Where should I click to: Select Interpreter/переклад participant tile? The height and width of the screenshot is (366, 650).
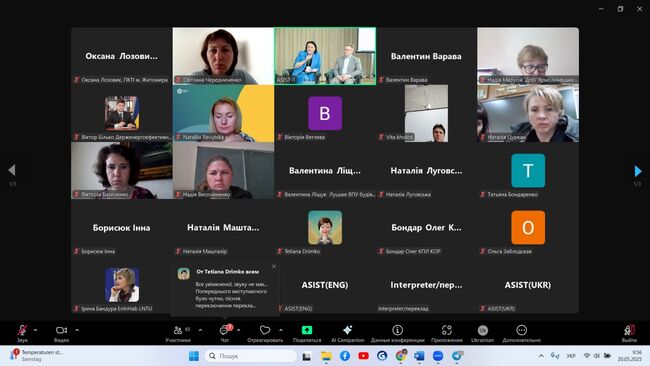pos(427,285)
